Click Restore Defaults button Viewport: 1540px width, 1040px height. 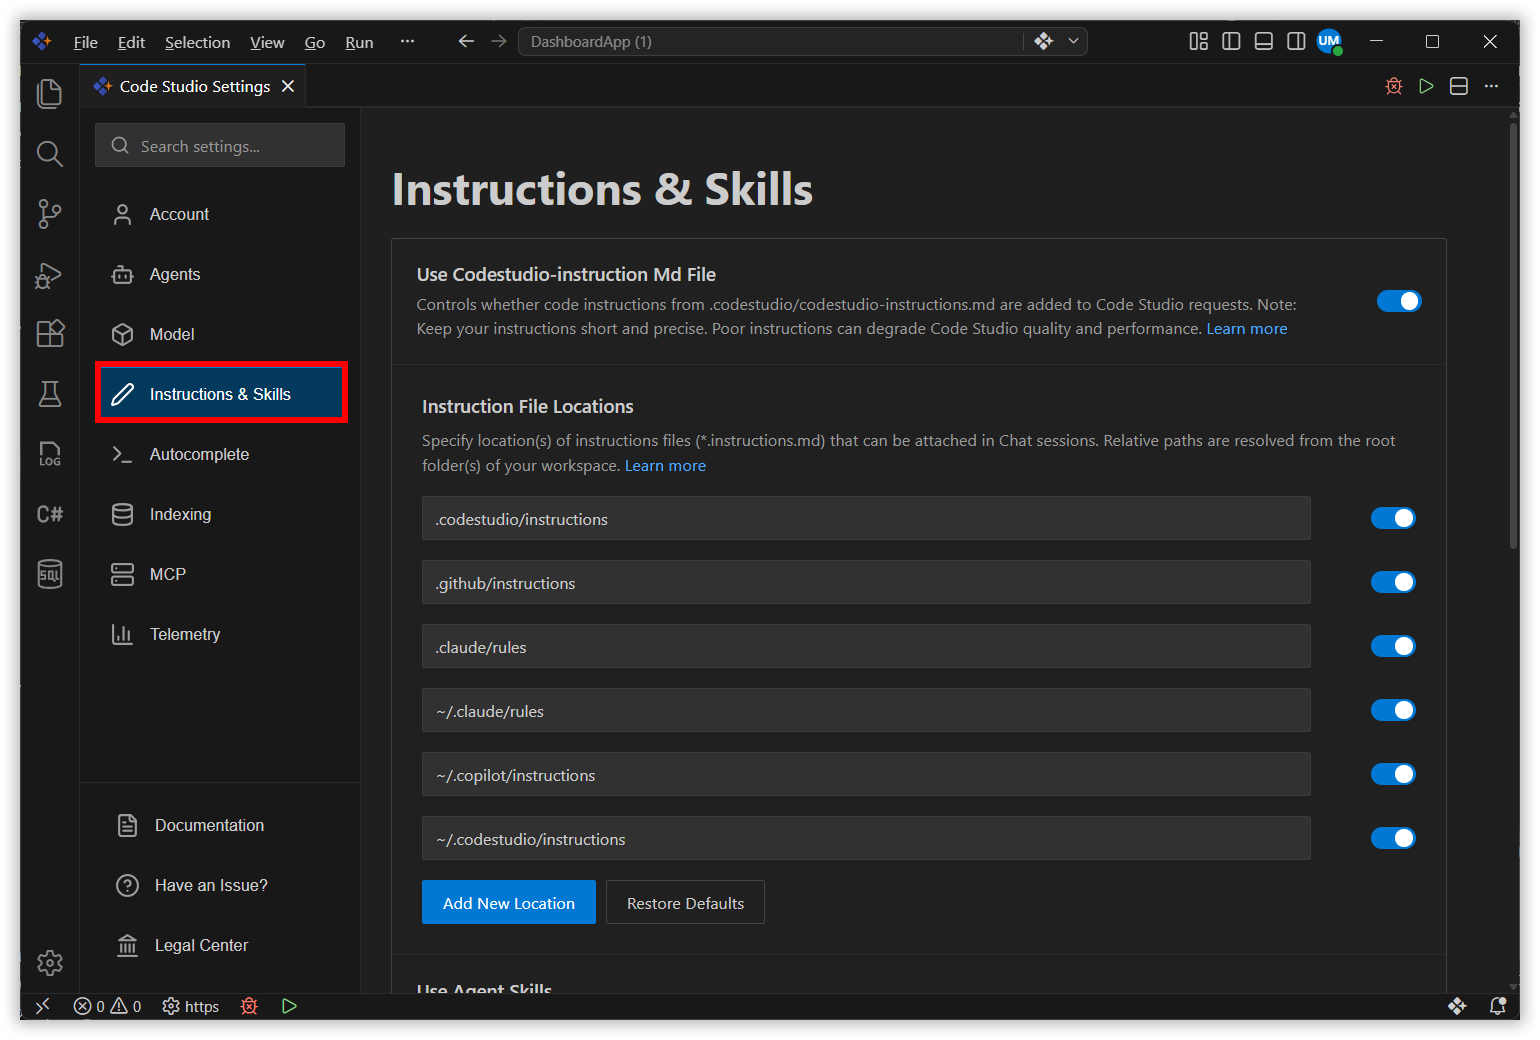pyautogui.click(x=685, y=902)
